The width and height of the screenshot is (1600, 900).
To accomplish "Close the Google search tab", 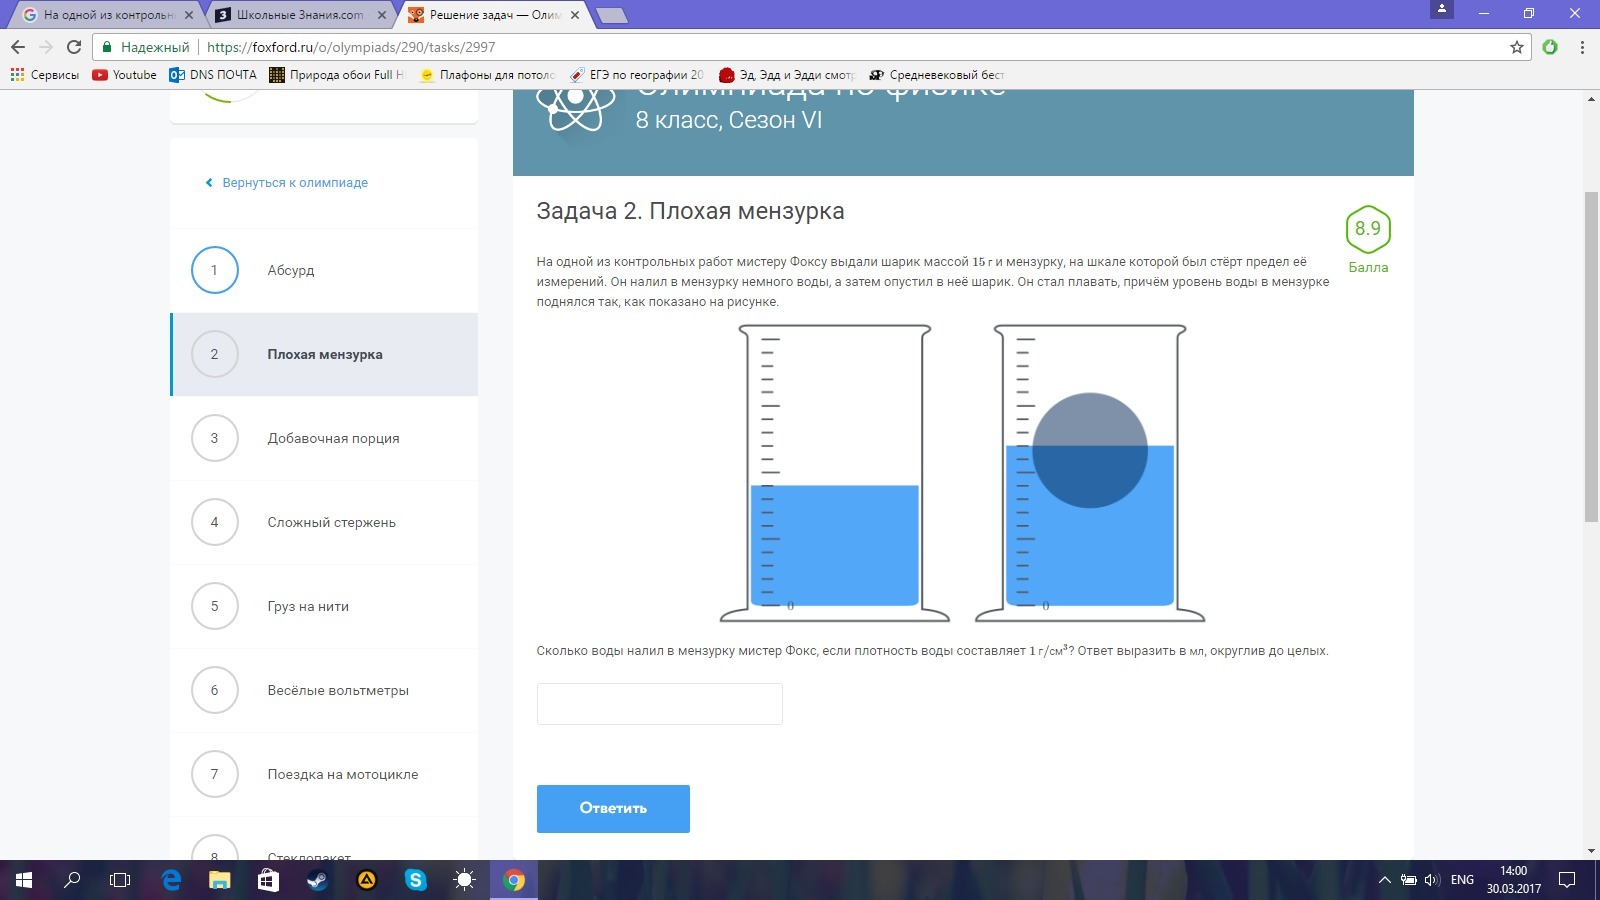I will point(189,15).
